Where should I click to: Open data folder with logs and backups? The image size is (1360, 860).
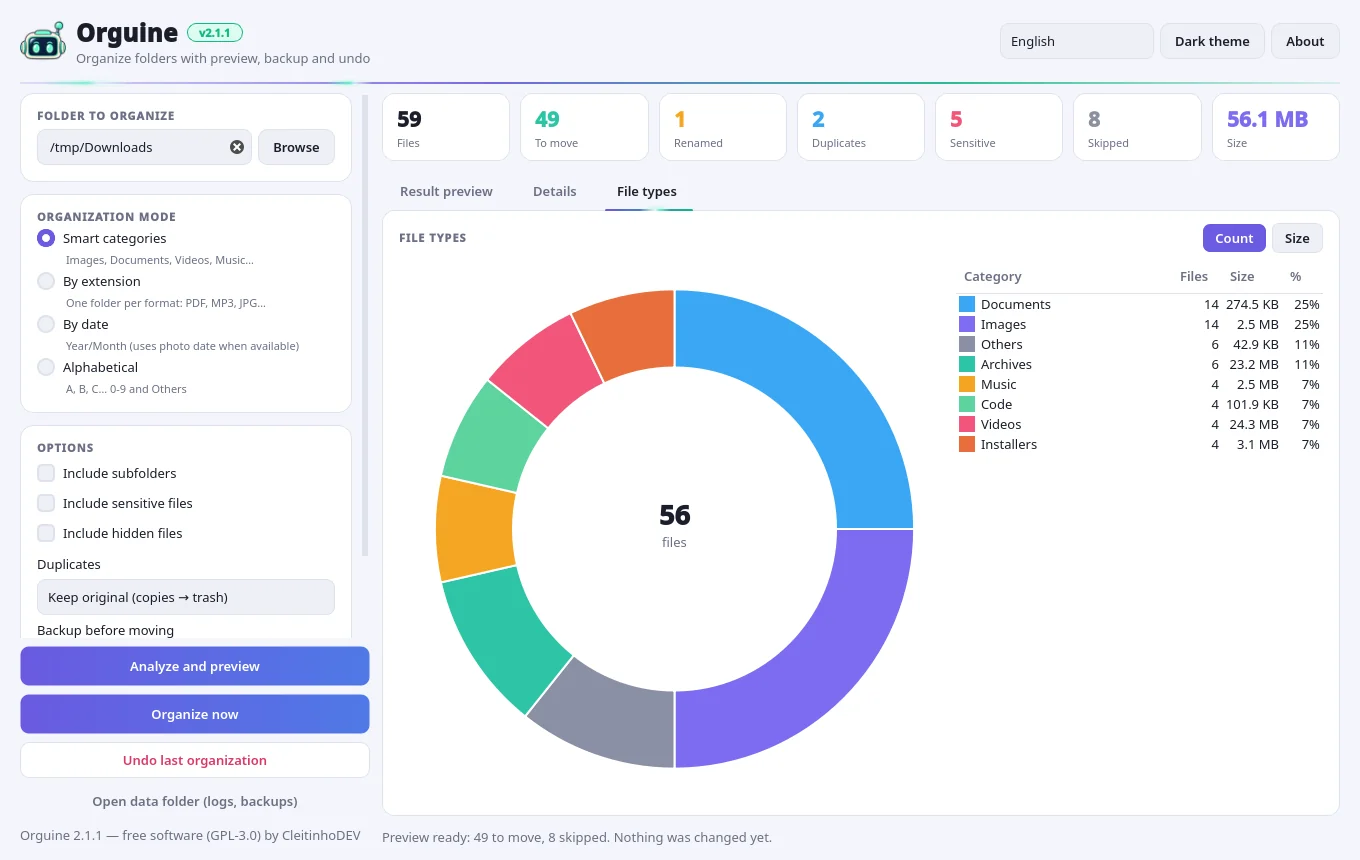click(195, 801)
